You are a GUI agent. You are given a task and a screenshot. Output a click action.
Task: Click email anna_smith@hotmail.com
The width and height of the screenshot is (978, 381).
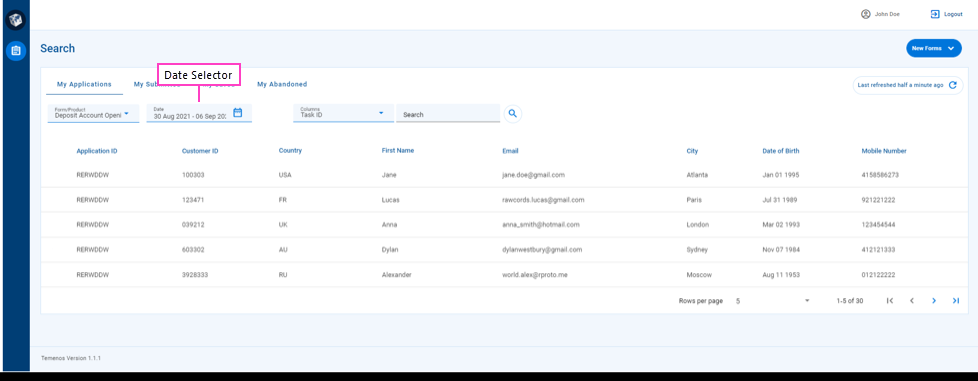(541, 224)
